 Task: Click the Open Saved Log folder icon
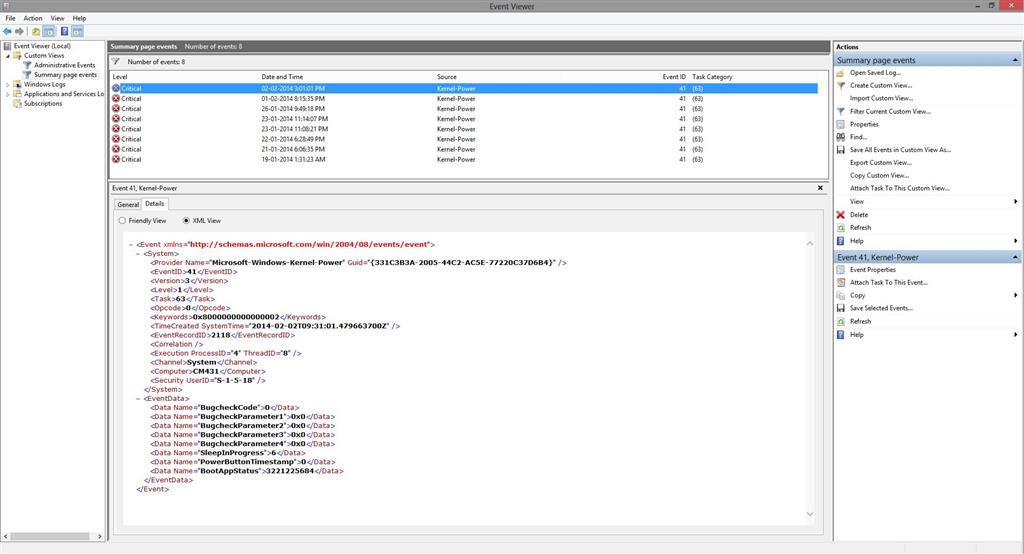click(x=840, y=73)
